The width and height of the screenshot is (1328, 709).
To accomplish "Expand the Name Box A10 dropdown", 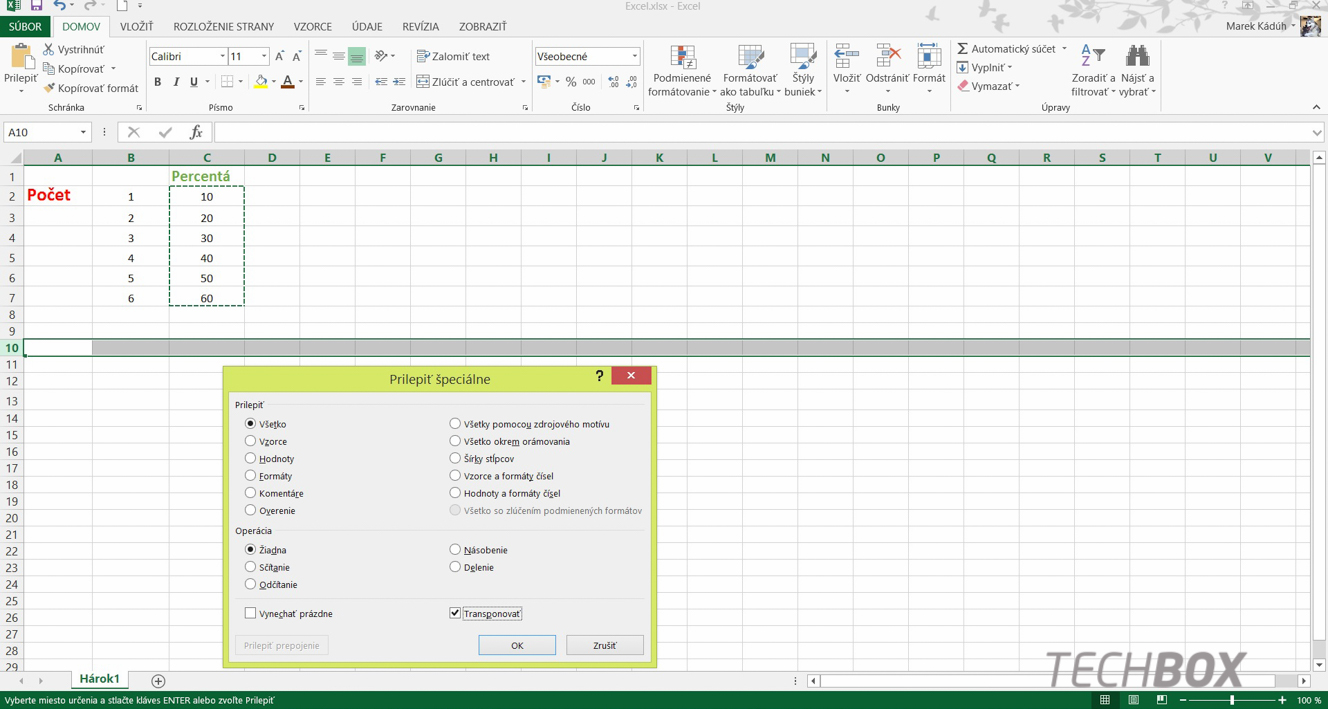I will (x=83, y=132).
